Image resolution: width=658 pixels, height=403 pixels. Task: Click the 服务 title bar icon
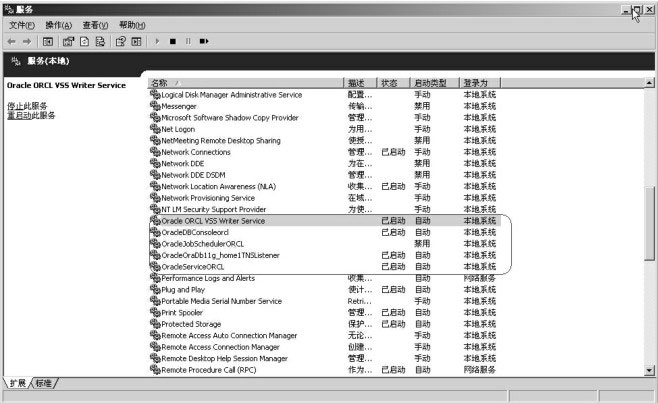coord(9,9)
